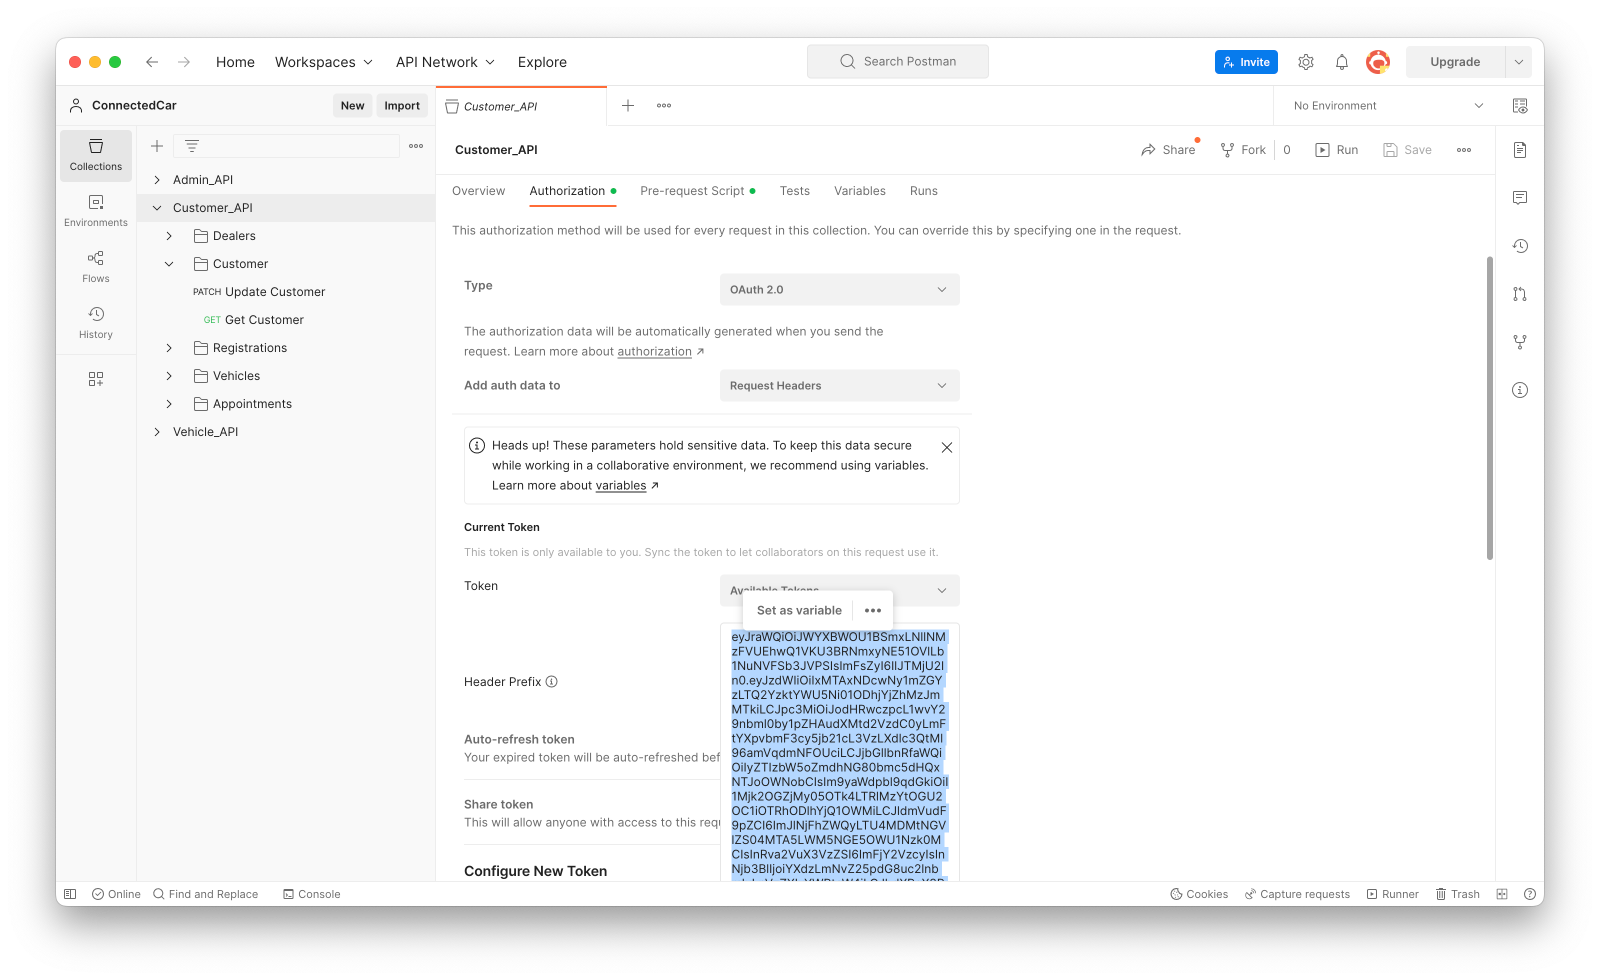Click the Import button
Screen dimensions: 1600x980
402,106
